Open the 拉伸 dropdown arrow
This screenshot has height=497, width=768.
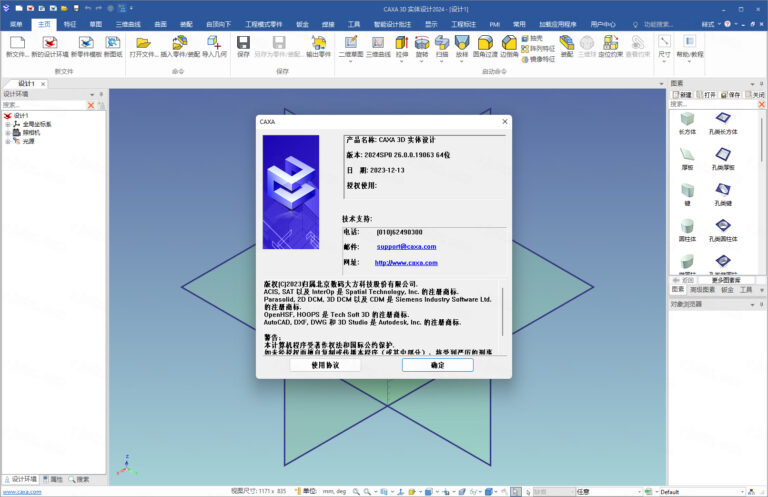coord(402,62)
